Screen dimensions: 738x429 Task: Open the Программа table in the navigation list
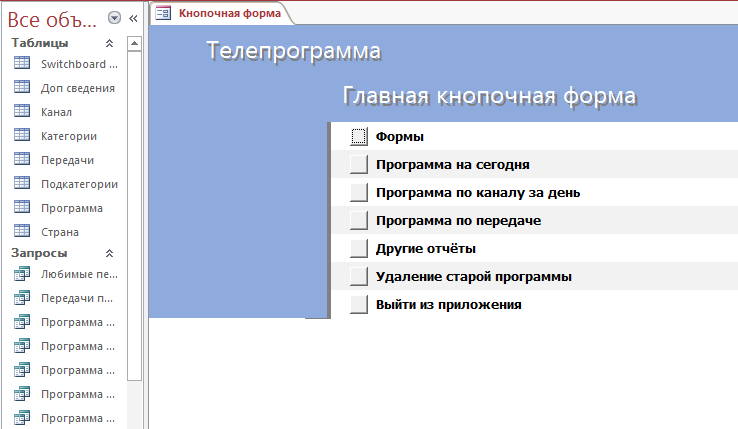(72, 208)
